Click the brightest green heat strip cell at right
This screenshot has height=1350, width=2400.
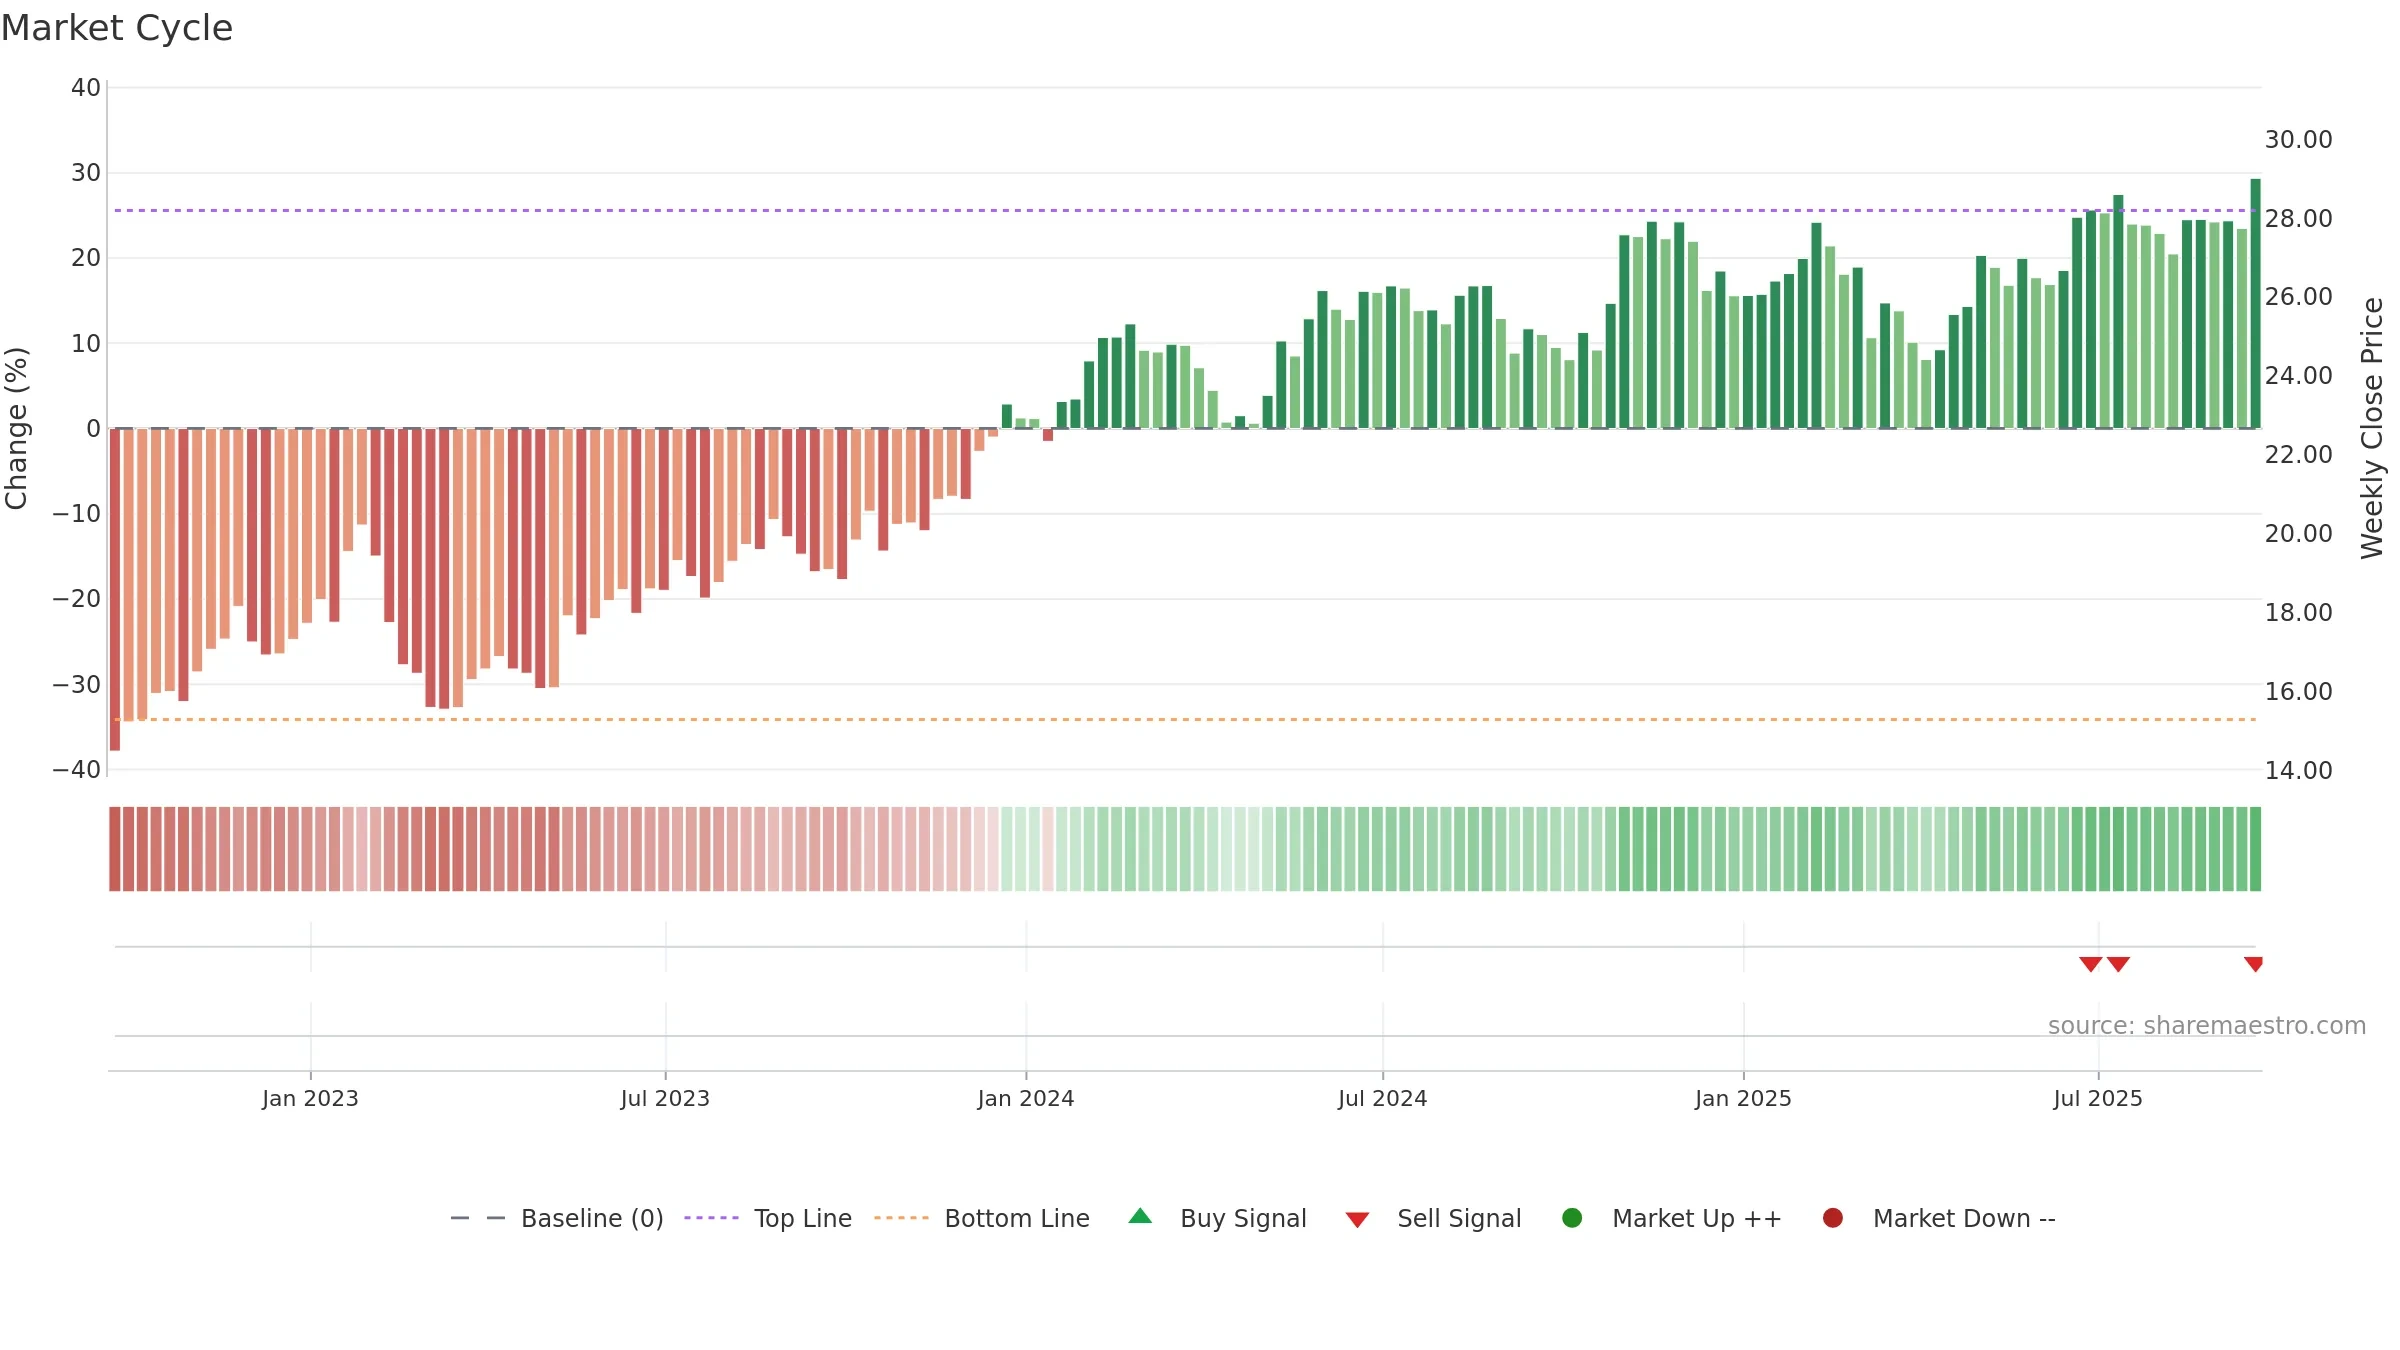click(2255, 849)
